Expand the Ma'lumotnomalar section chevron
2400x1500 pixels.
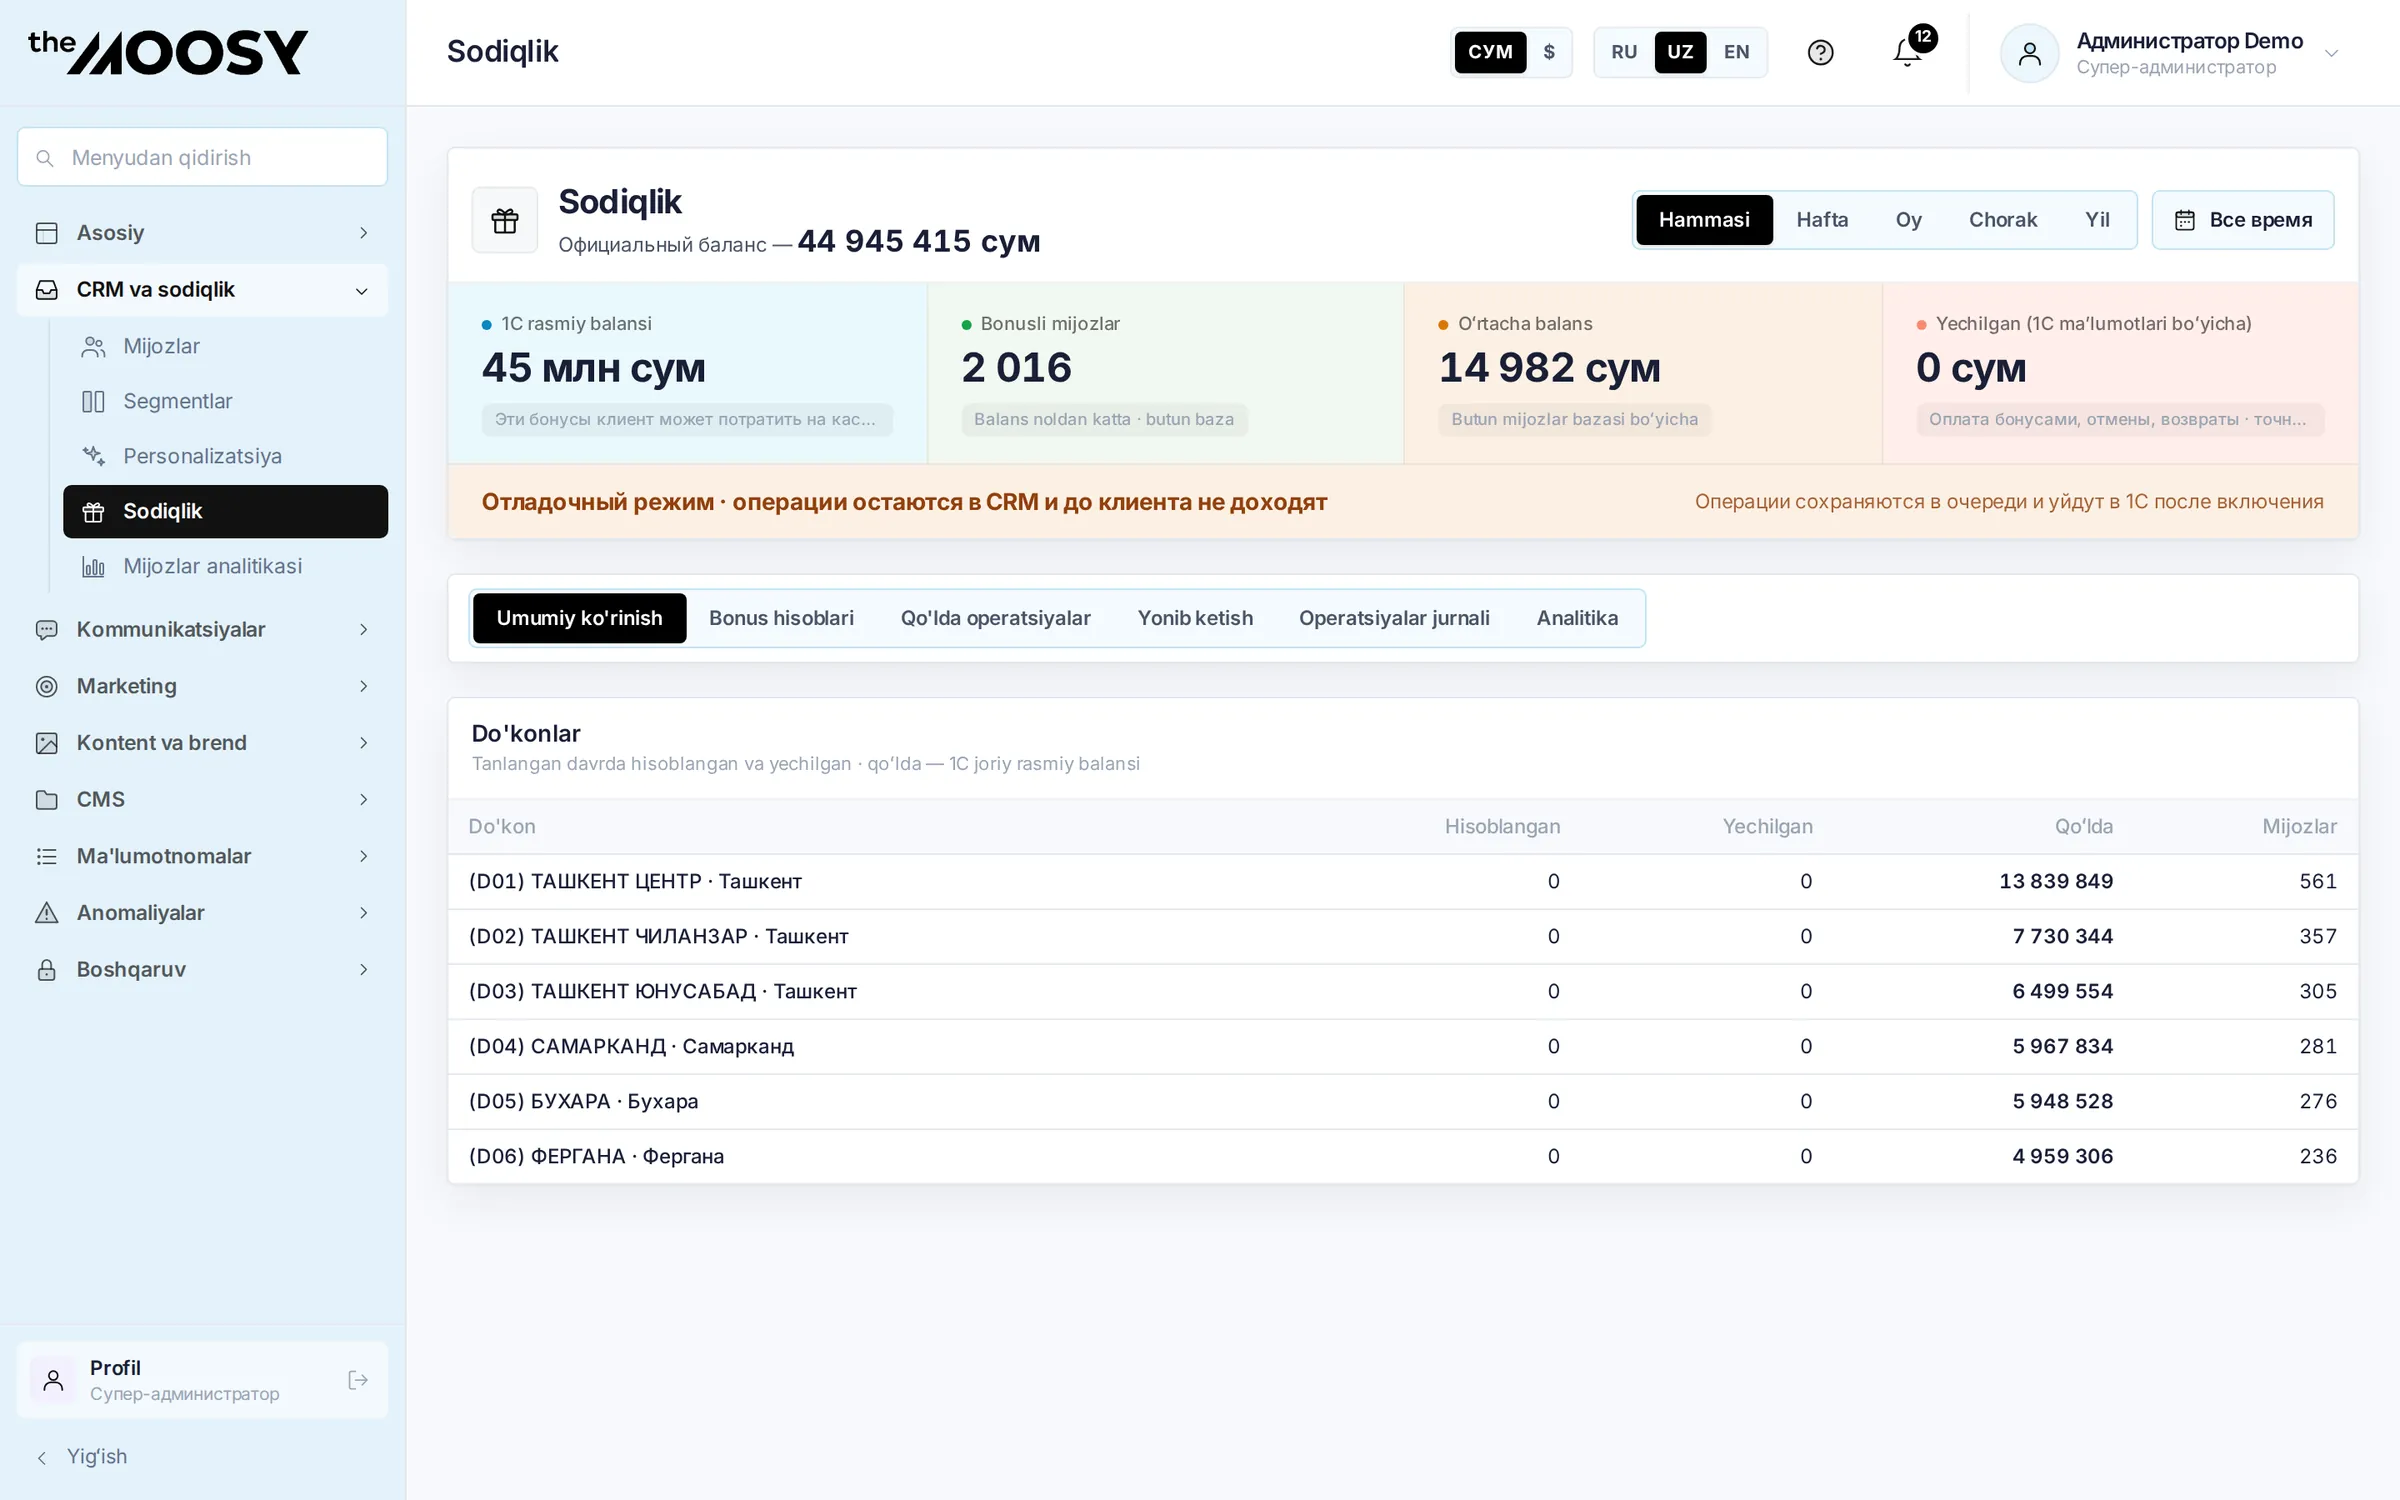tap(363, 856)
